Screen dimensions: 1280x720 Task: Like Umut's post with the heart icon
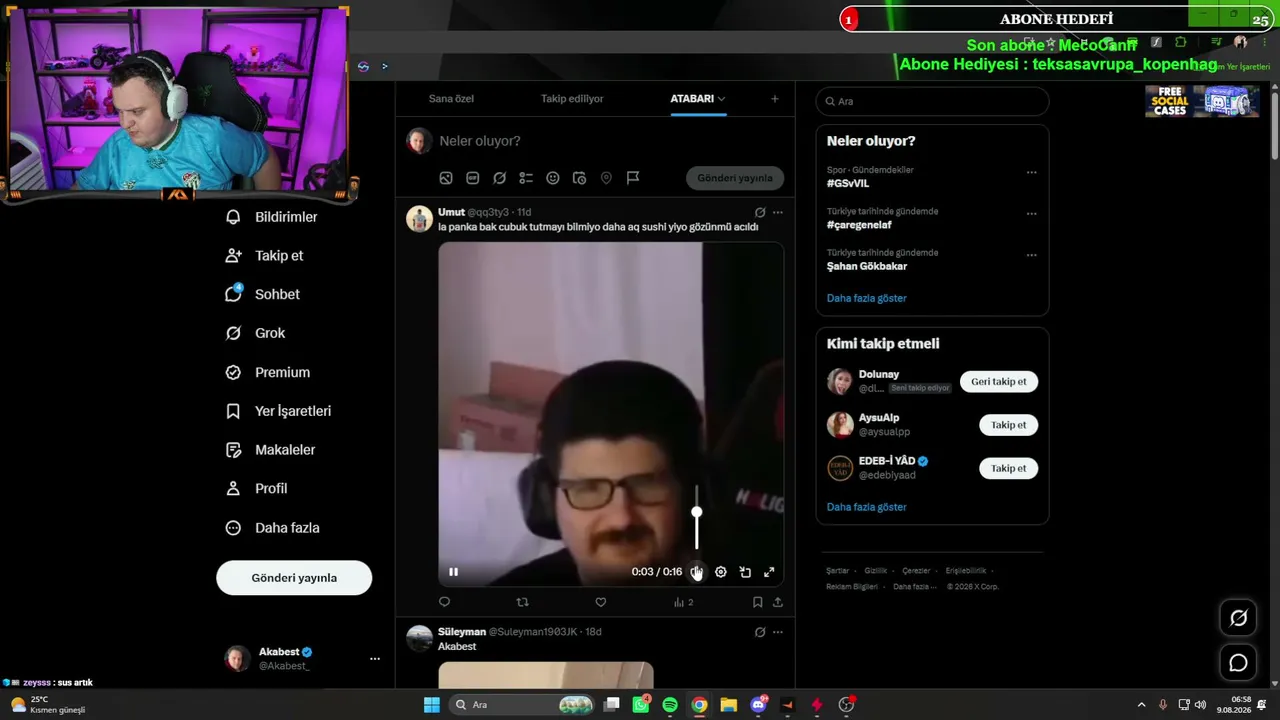coord(600,602)
